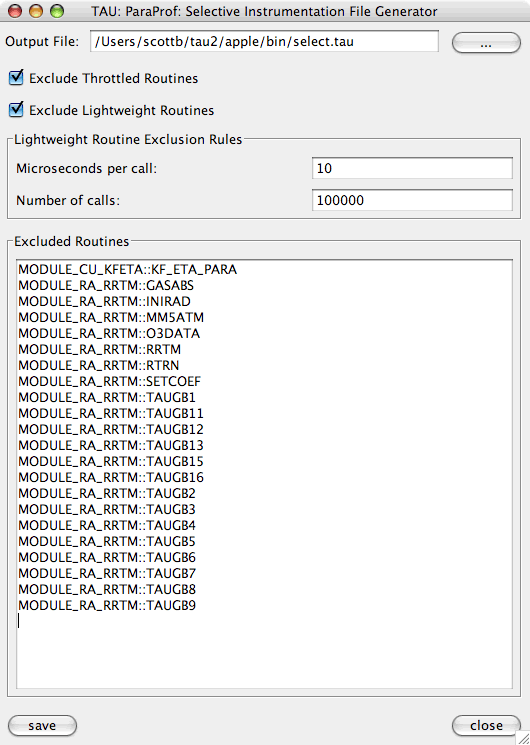Focus the Number of calls field
The width and height of the screenshot is (530, 745).
[412, 200]
